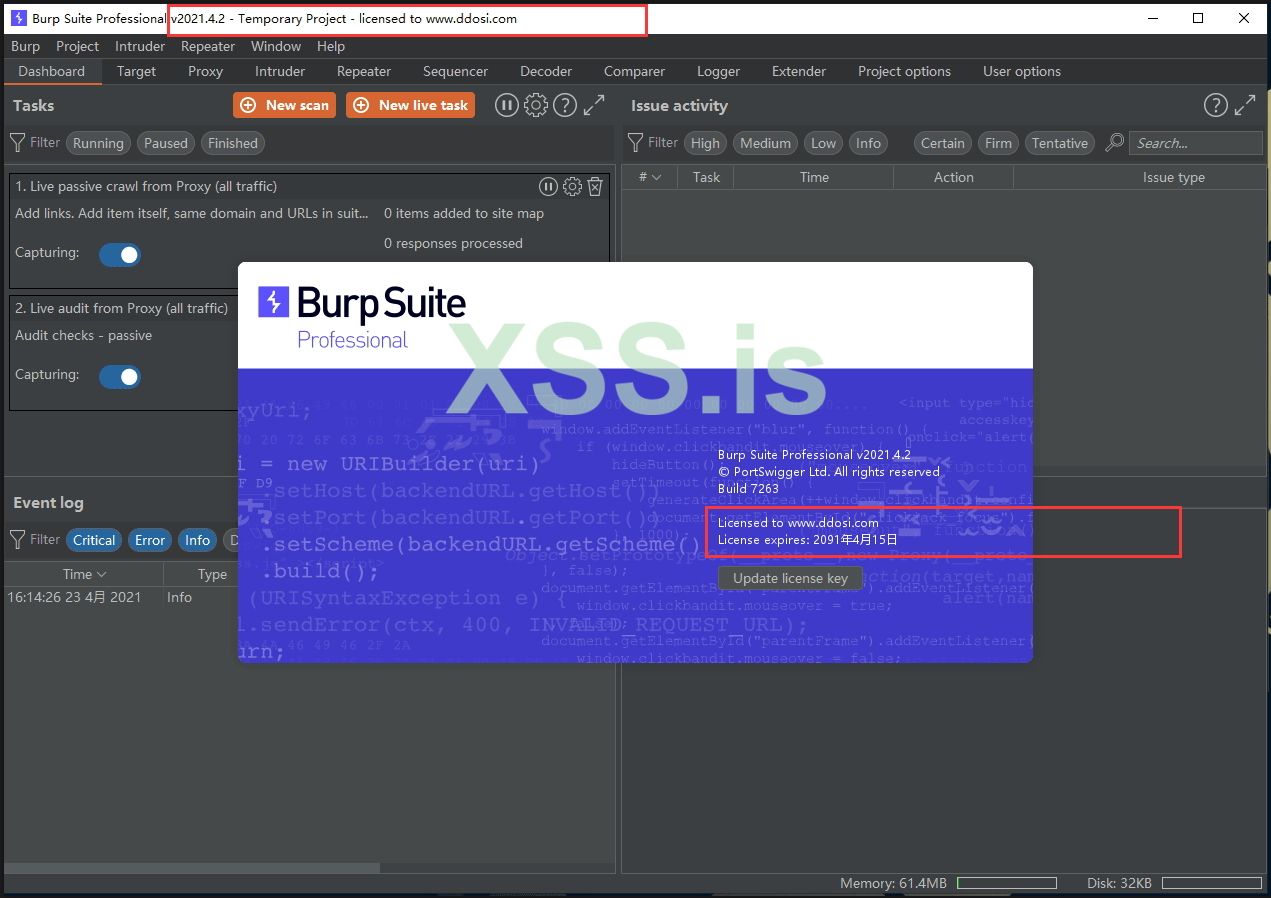This screenshot has width=1271, height=898.
Task: Expand the Issue activity panel
Action: [x=1245, y=105]
